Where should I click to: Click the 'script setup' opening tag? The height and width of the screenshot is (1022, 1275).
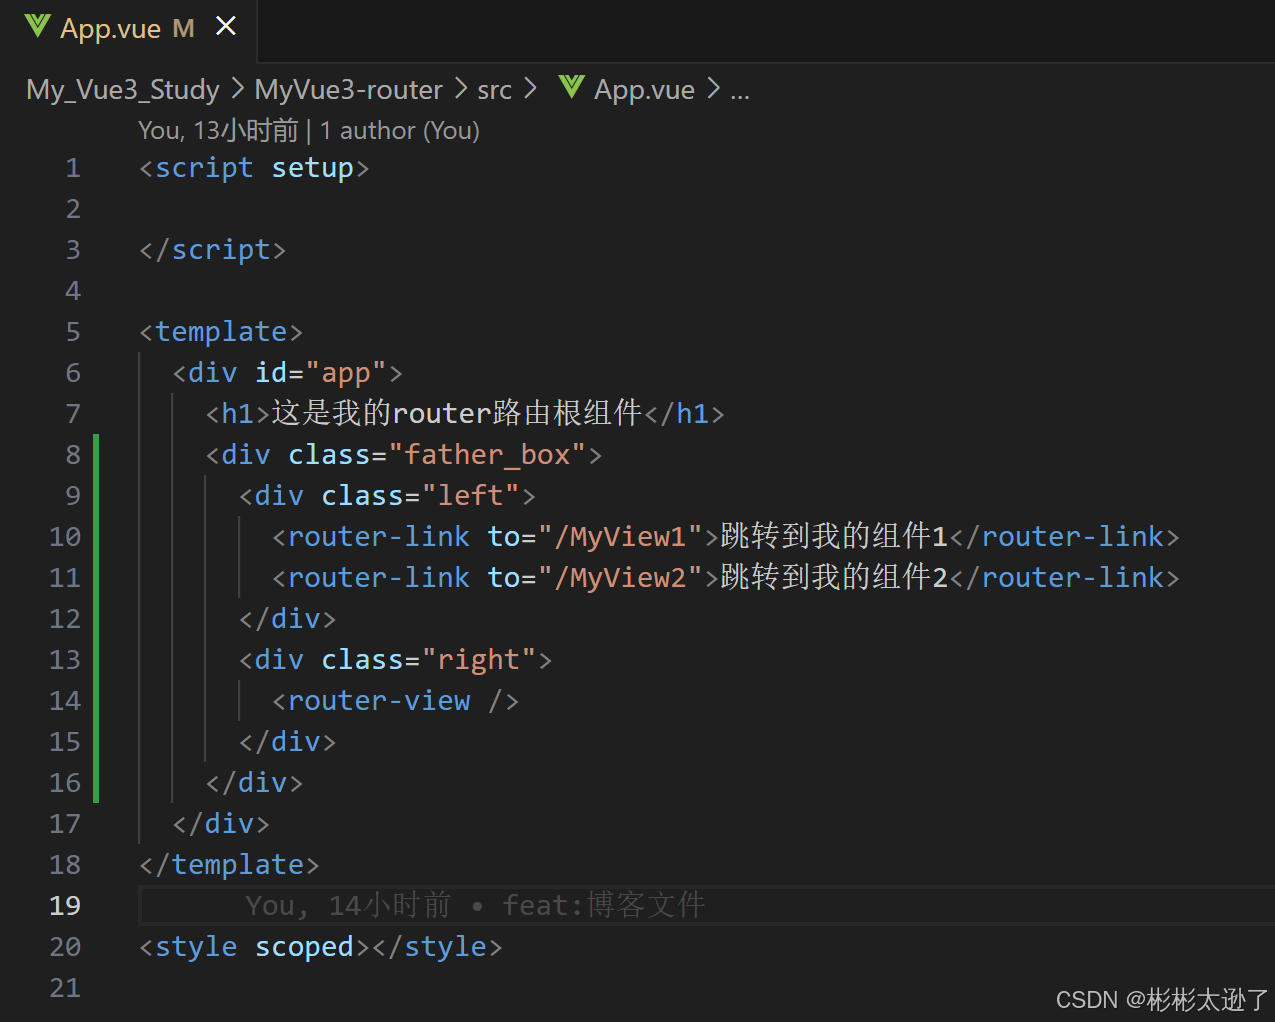(254, 168)
